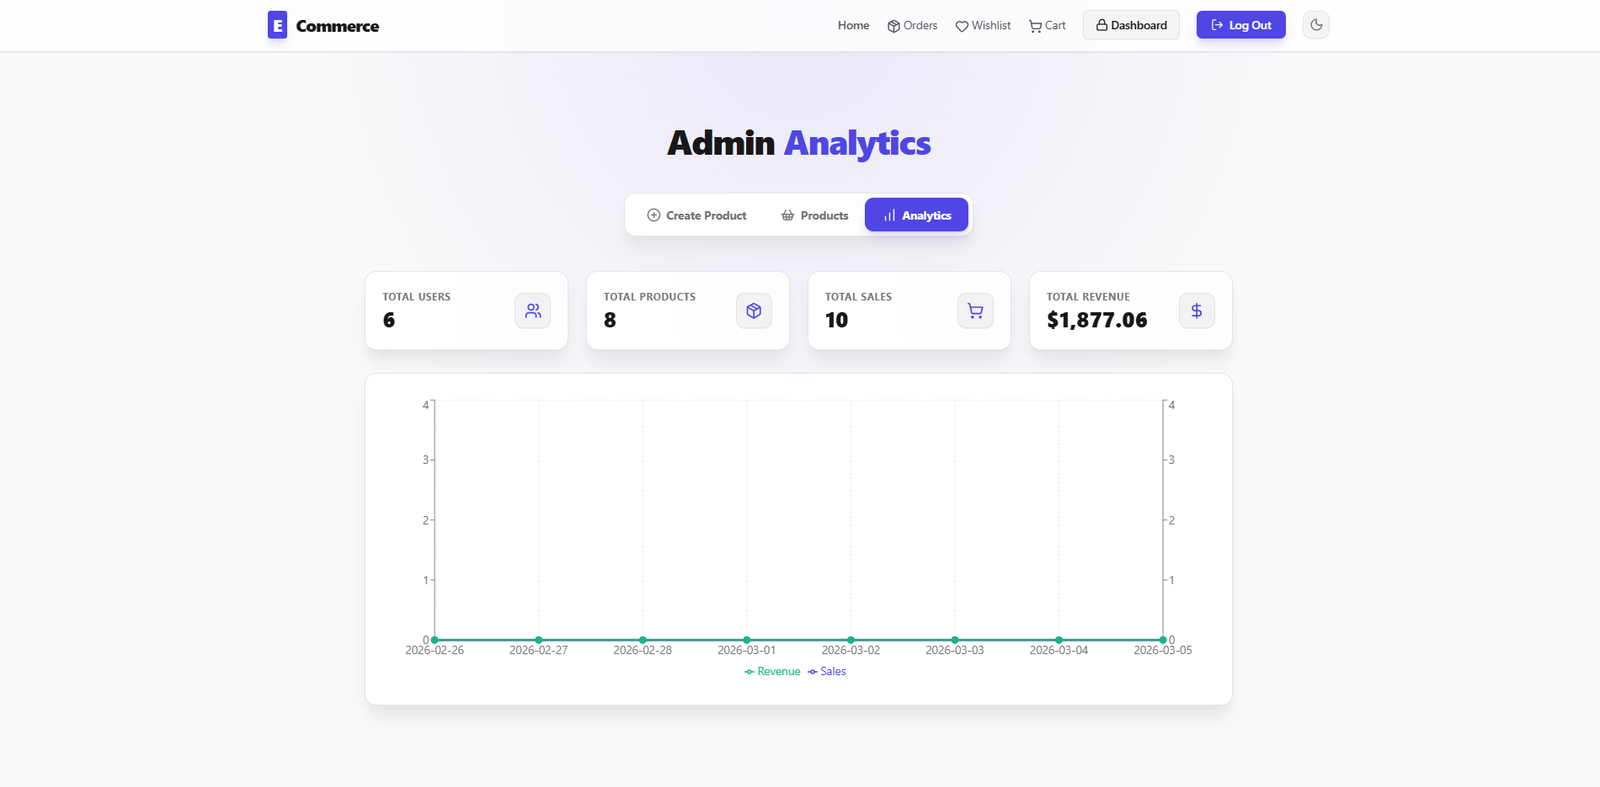Click the chart data point for 2026-02-27

pyautogui.click(x=539, y=640)
